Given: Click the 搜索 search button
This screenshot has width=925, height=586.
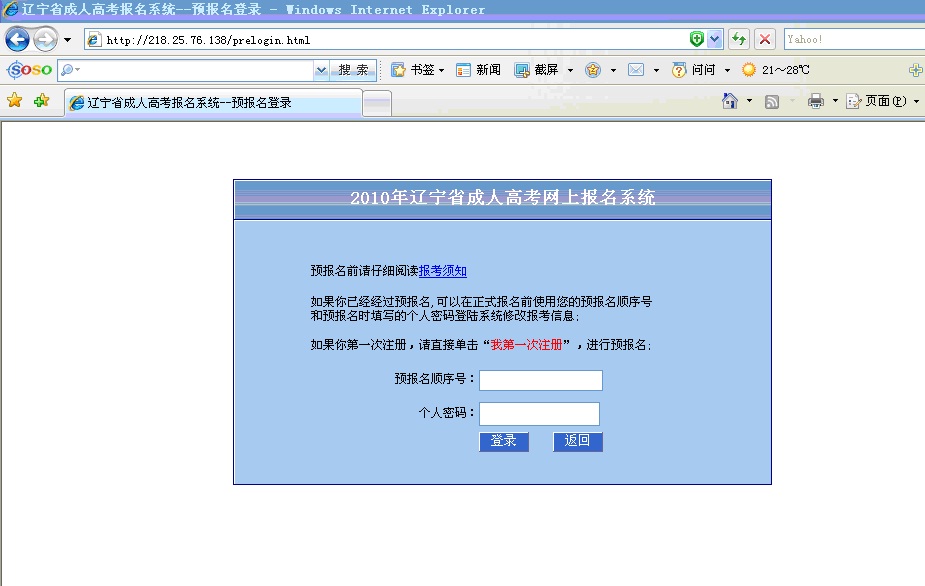Looking at the screenshot, I should click(x=353, y=70).
